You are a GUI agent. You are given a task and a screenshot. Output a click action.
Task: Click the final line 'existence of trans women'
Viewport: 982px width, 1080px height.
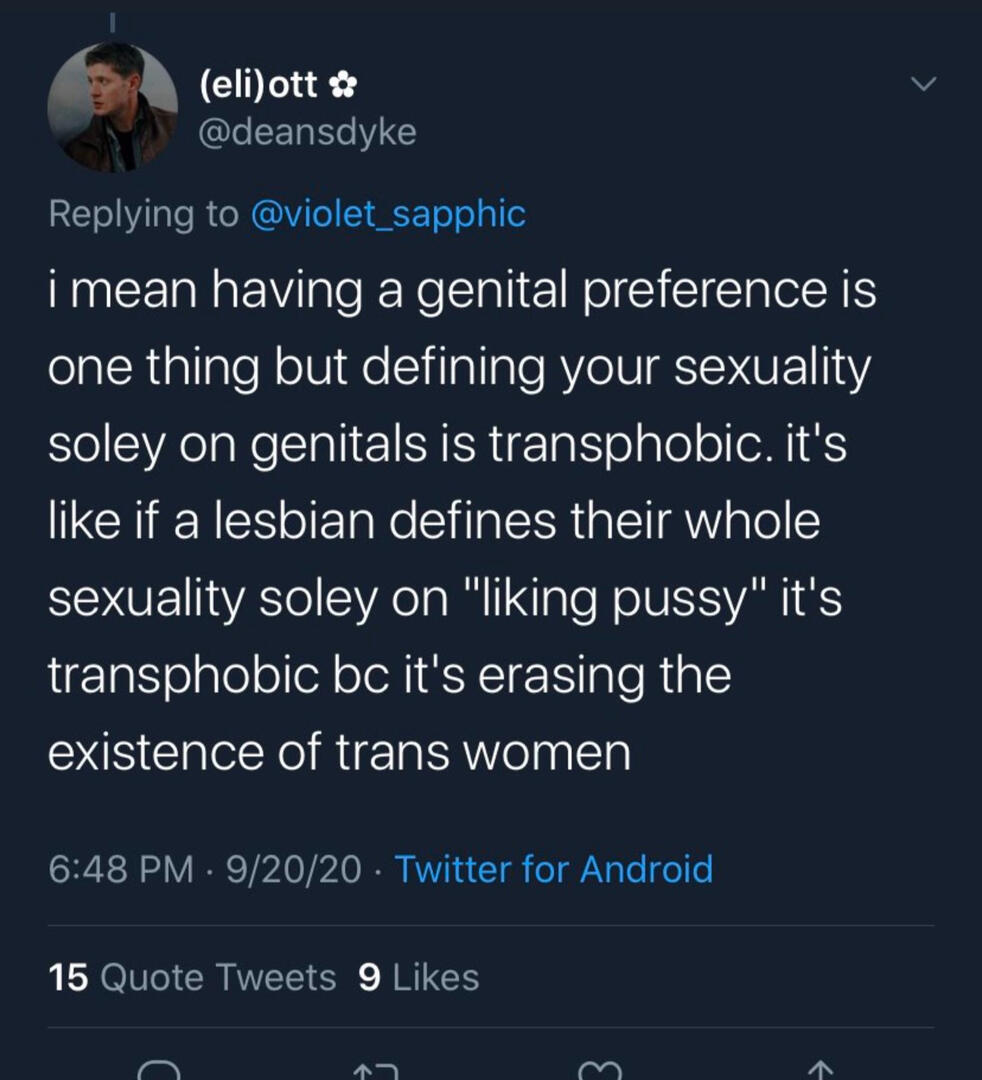(x=340, y=750)
